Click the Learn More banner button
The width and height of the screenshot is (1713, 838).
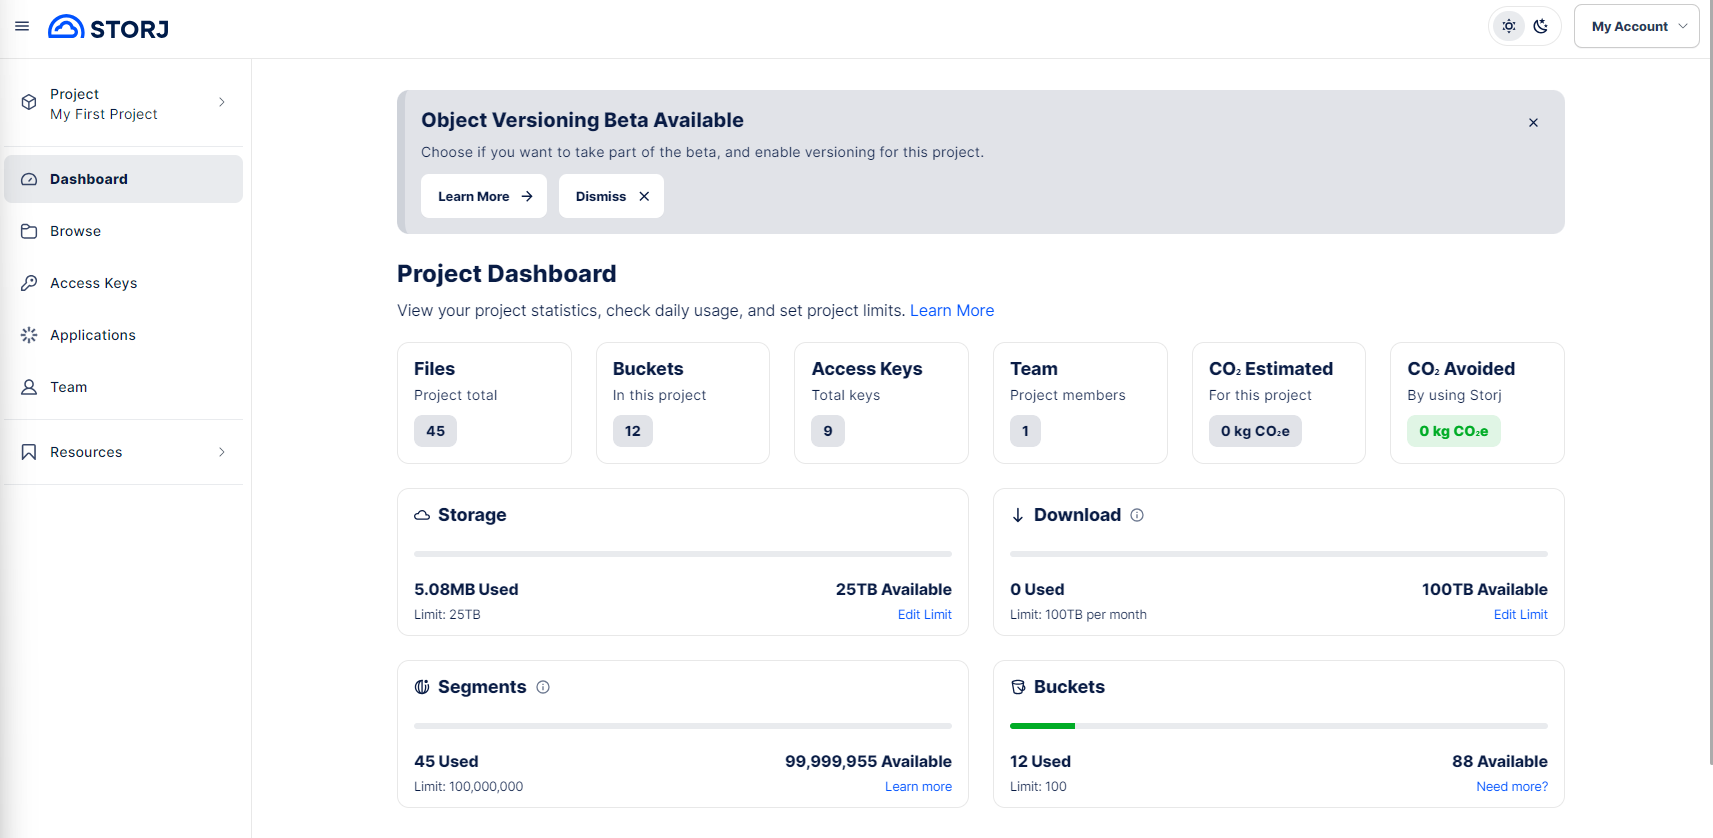click(x=484, y=196)
